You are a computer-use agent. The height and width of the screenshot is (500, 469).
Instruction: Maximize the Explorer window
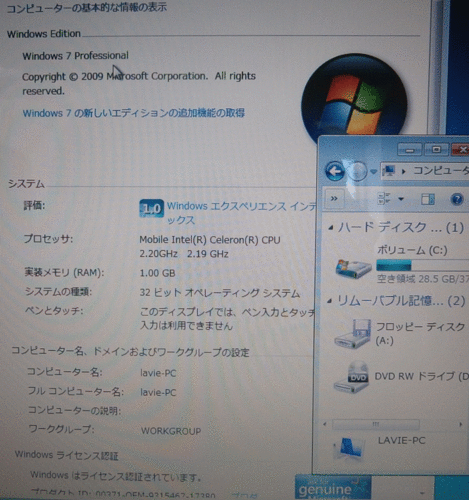click(436, 150)
